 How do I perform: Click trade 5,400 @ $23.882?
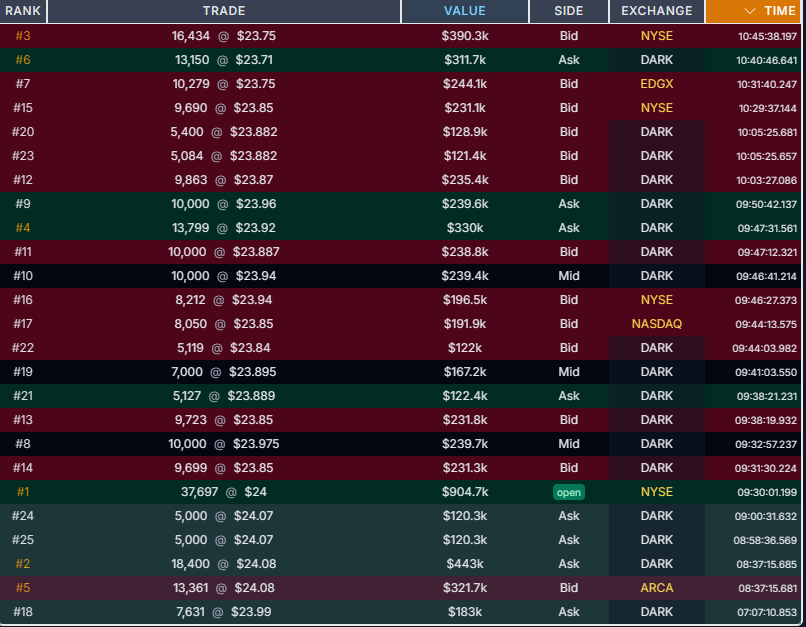coord(224,132)
